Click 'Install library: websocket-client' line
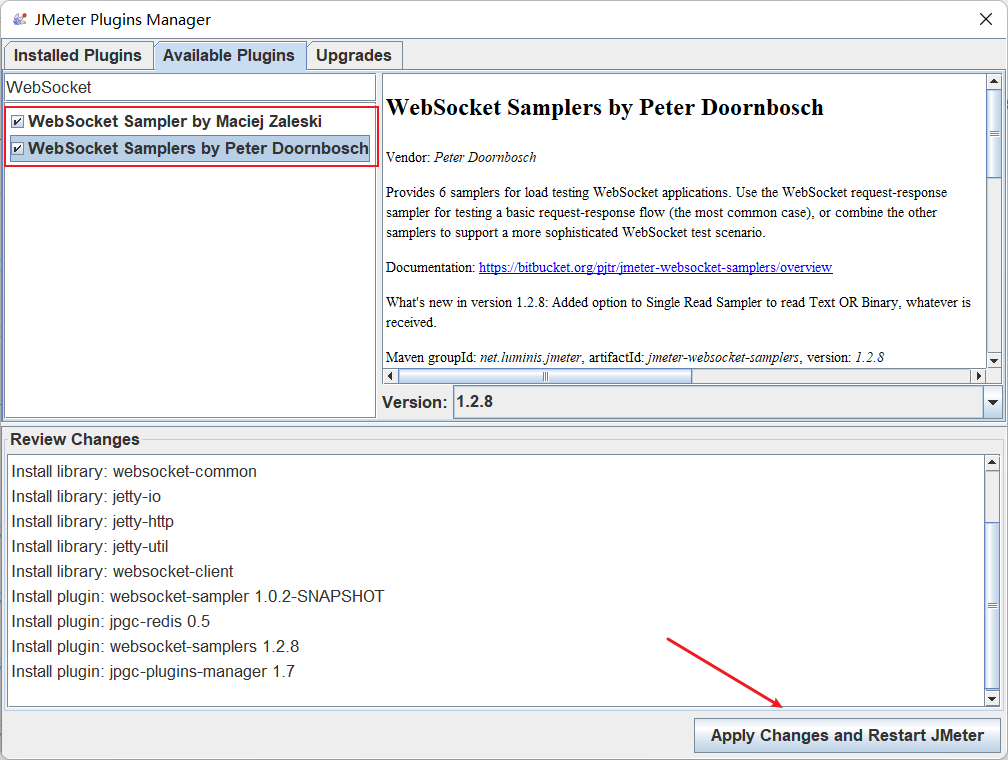The width and height of the screenshot is (1008, 760). tap(122, 572)
